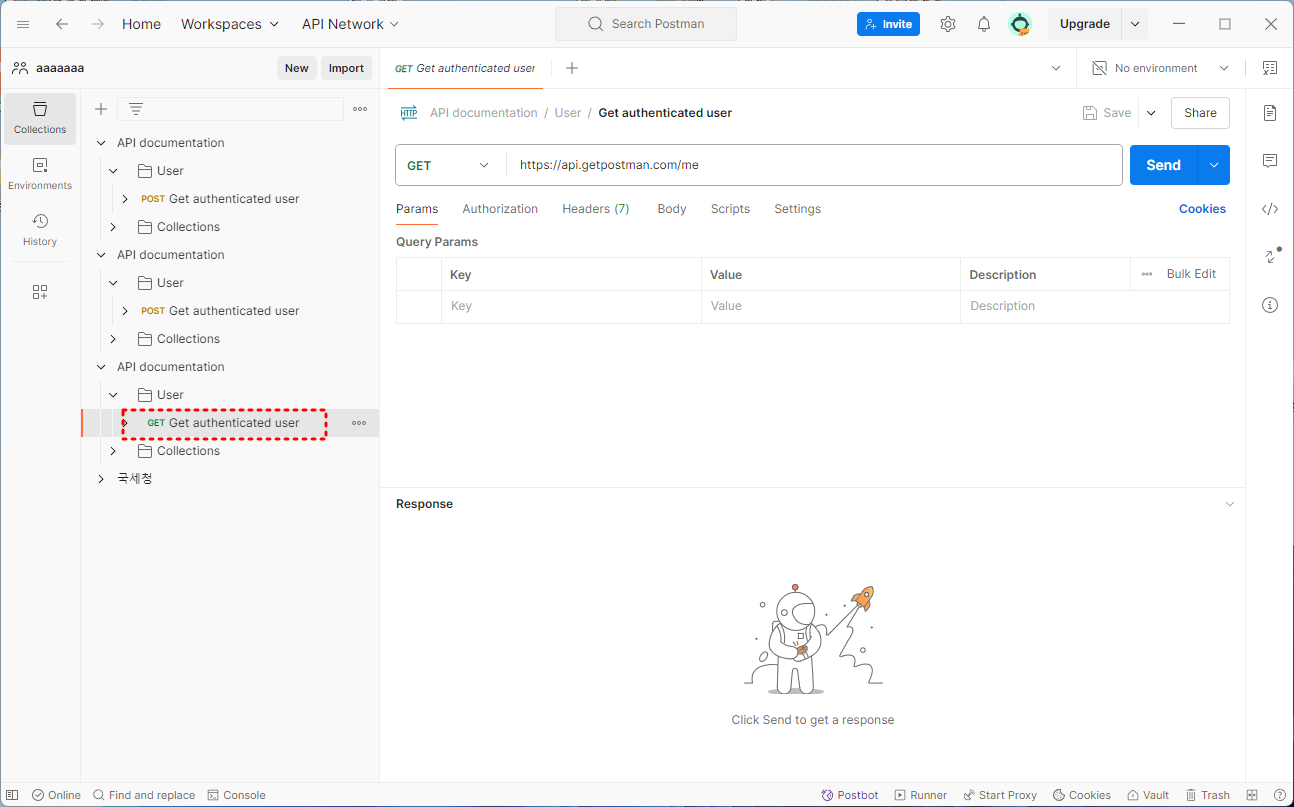Click the query param Value field
The image size is (1294, 807).
(831, 306)
